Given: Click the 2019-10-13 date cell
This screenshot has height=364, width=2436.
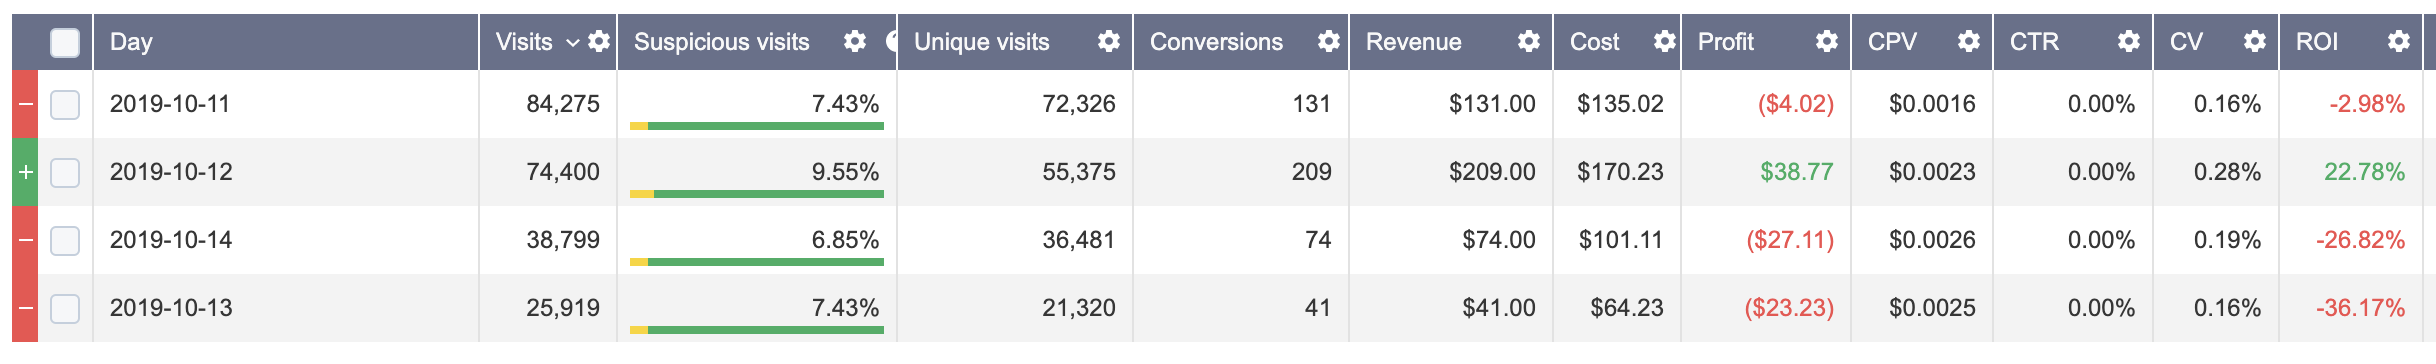Looking at the screenshot, I should [x=171, y=308].
